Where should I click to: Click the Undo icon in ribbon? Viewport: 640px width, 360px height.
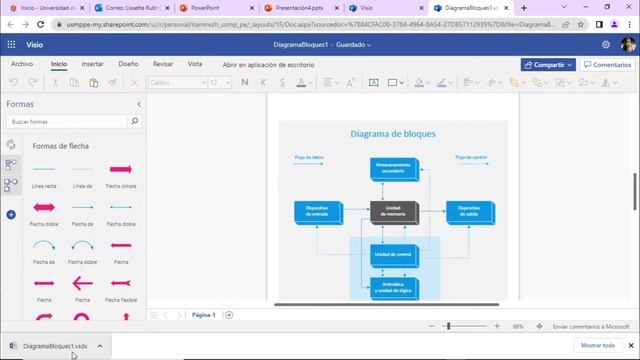pos(14,82)
